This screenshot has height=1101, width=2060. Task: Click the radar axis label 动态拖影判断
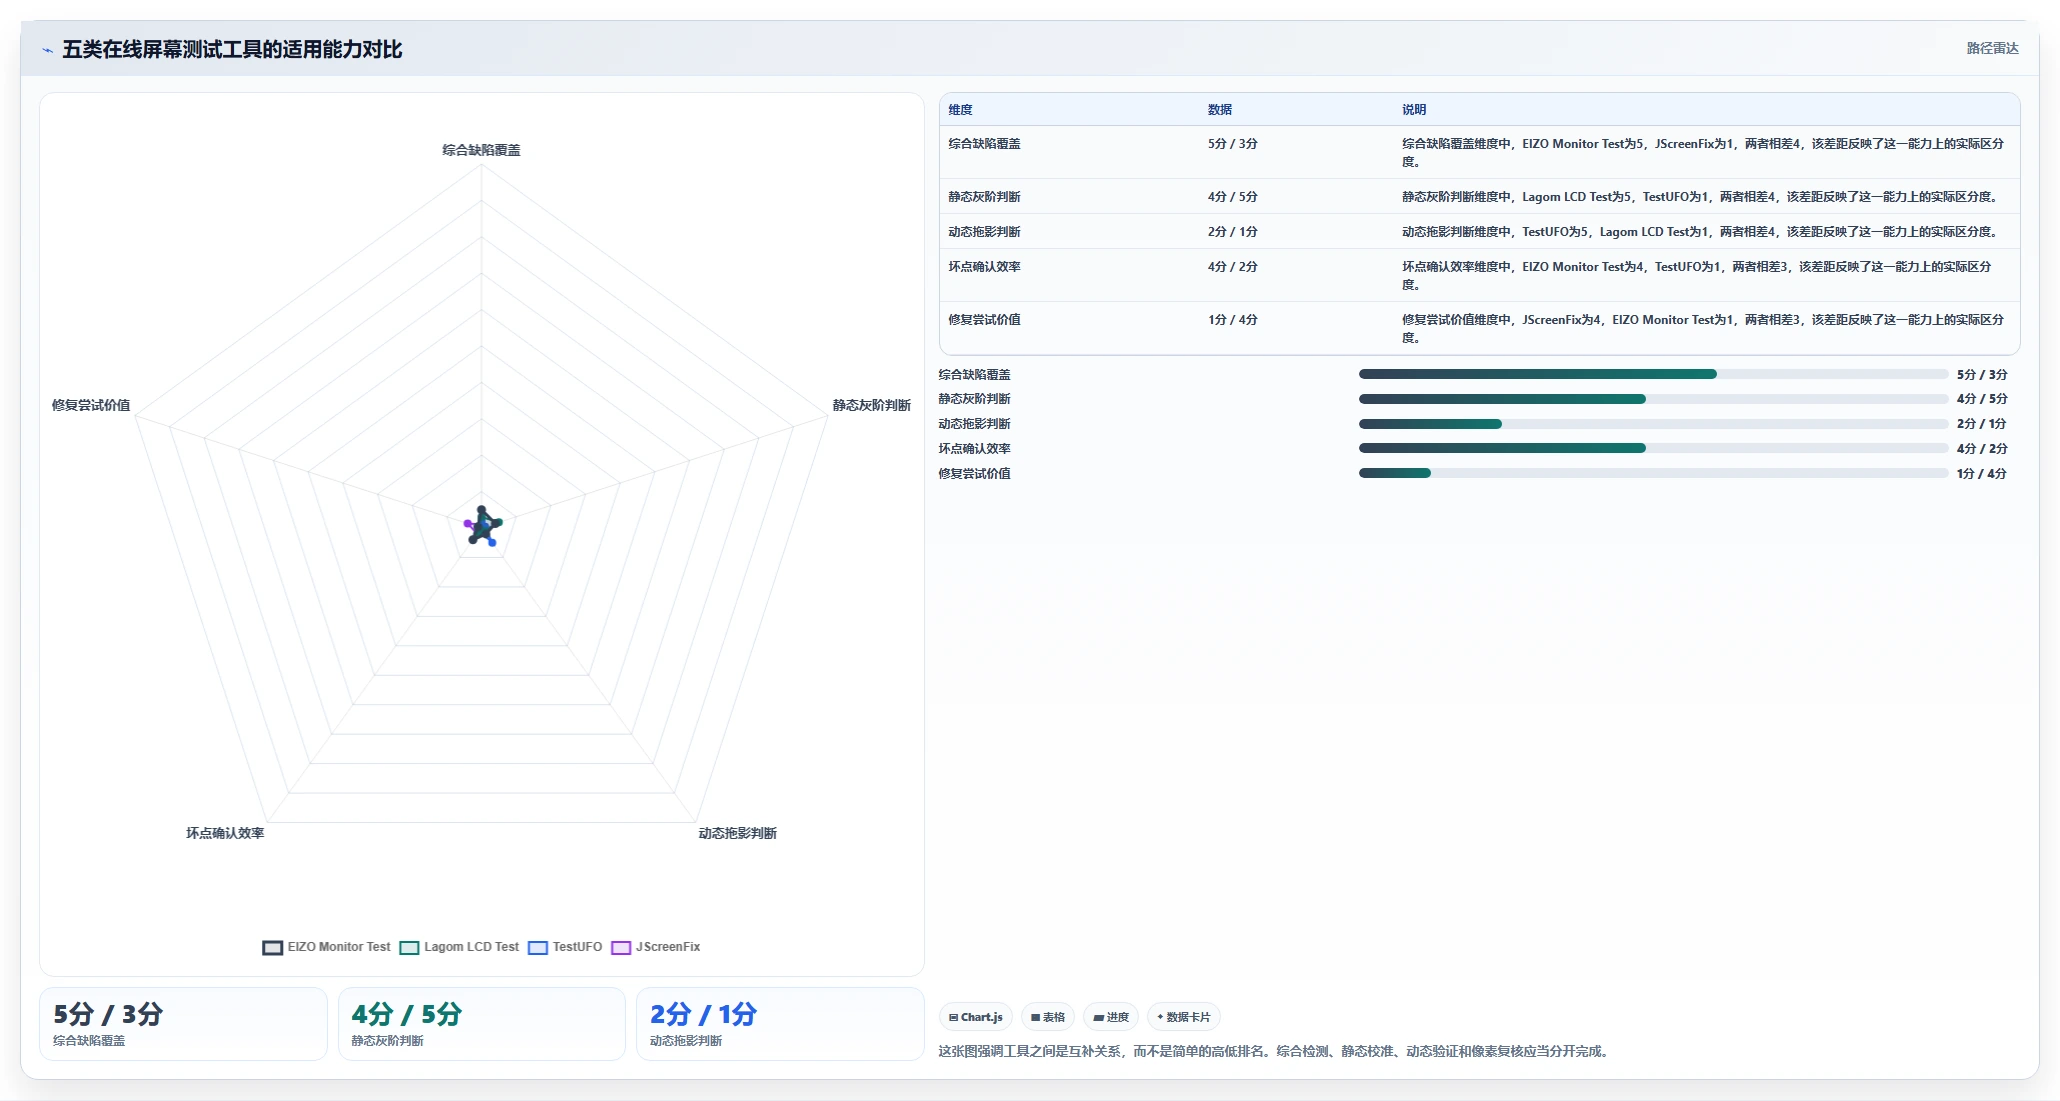(737, 833)
